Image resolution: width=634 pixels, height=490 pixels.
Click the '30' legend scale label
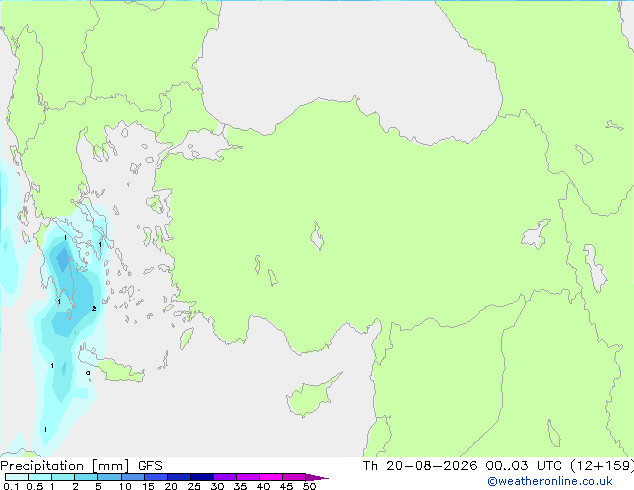click(217, 486)
